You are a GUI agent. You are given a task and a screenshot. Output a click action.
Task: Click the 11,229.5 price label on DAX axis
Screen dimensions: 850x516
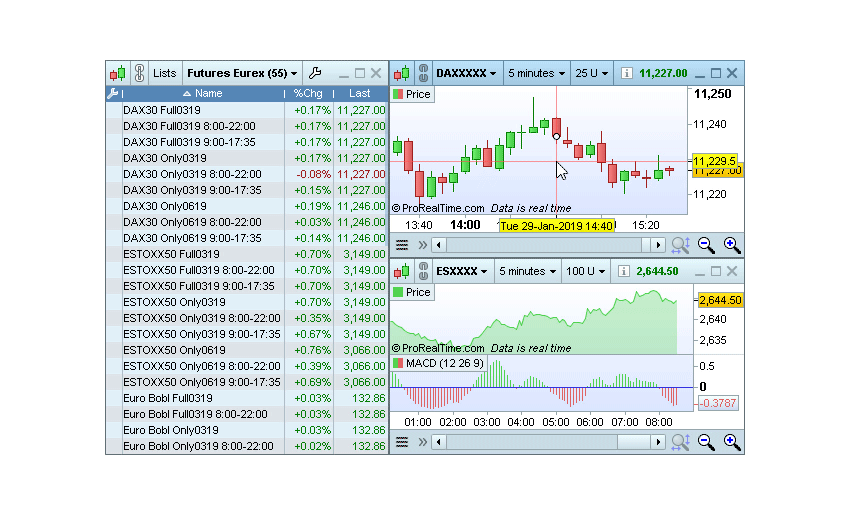714,161
